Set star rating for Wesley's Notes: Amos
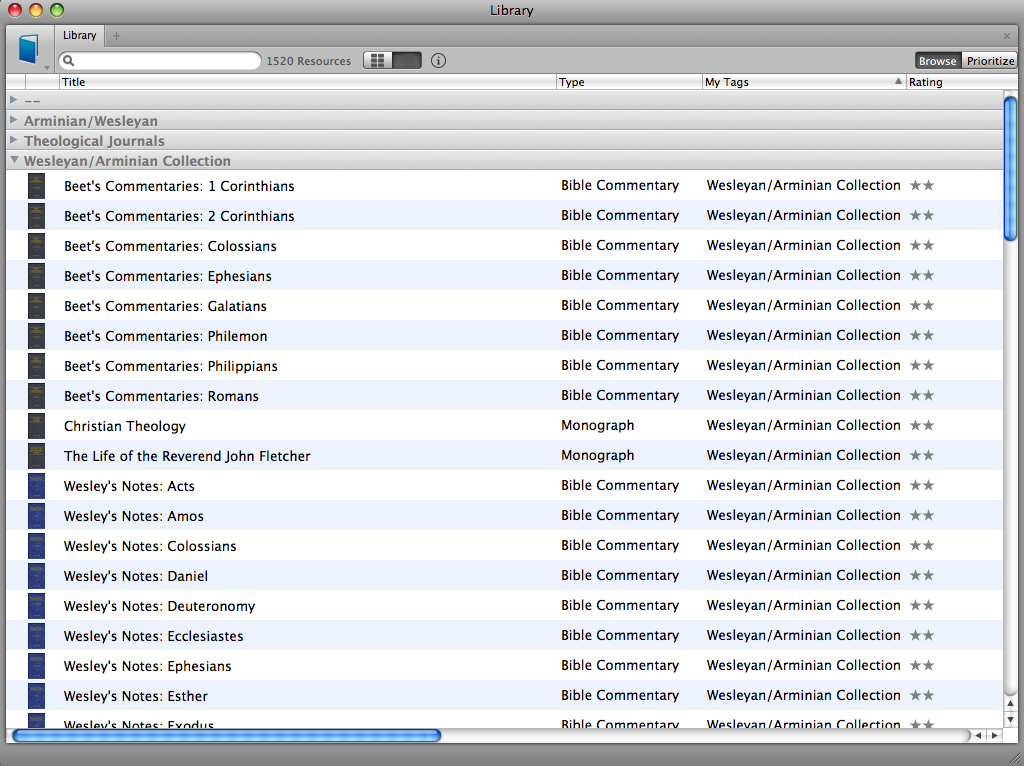1024x766 pixels. [922, 516]
